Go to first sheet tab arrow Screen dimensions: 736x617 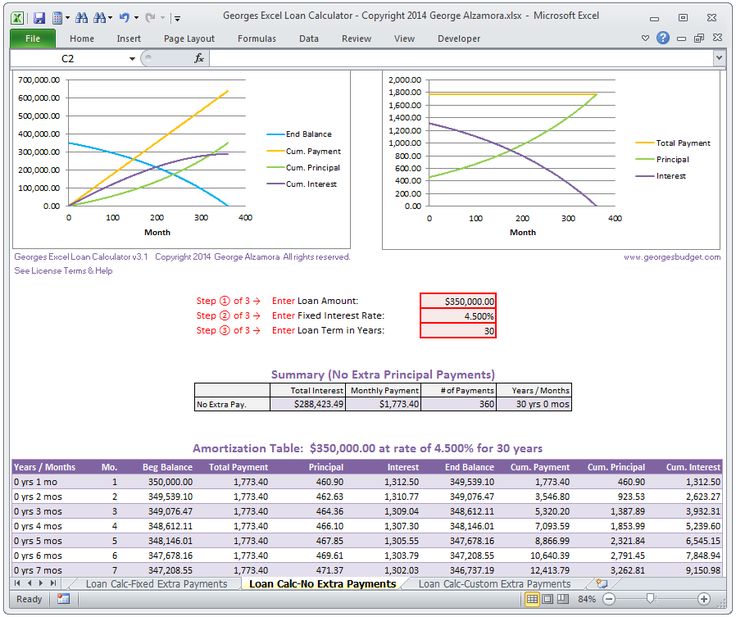17,583
